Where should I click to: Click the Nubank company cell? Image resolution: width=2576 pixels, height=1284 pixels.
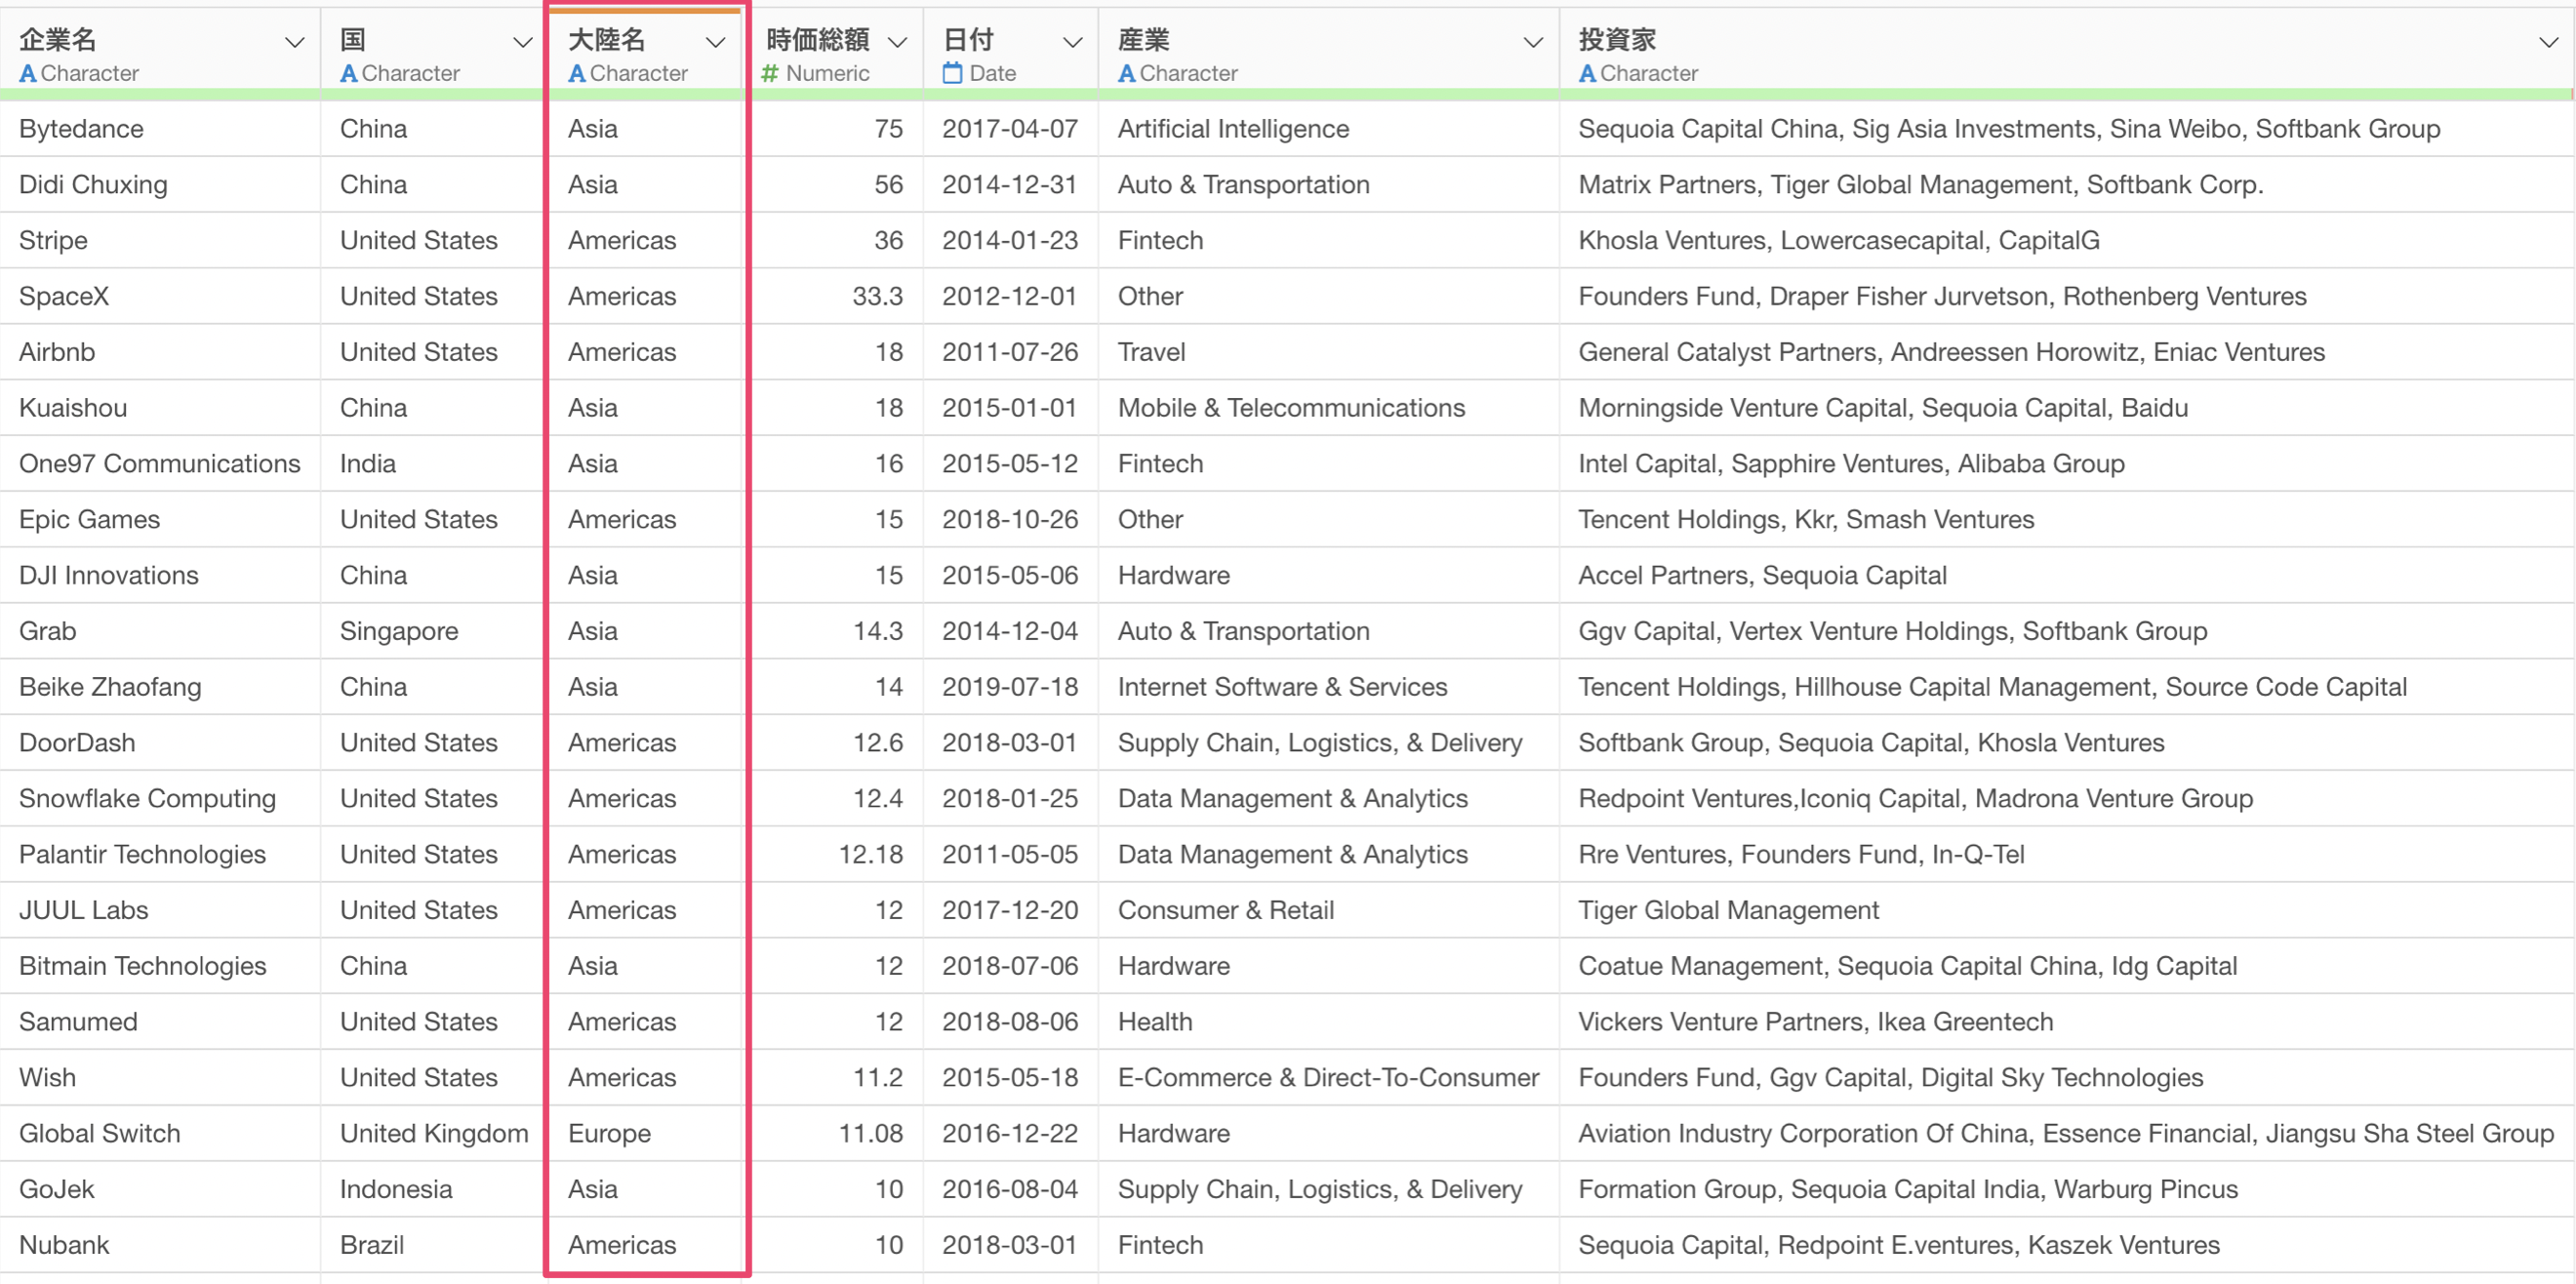[160, 1246]
